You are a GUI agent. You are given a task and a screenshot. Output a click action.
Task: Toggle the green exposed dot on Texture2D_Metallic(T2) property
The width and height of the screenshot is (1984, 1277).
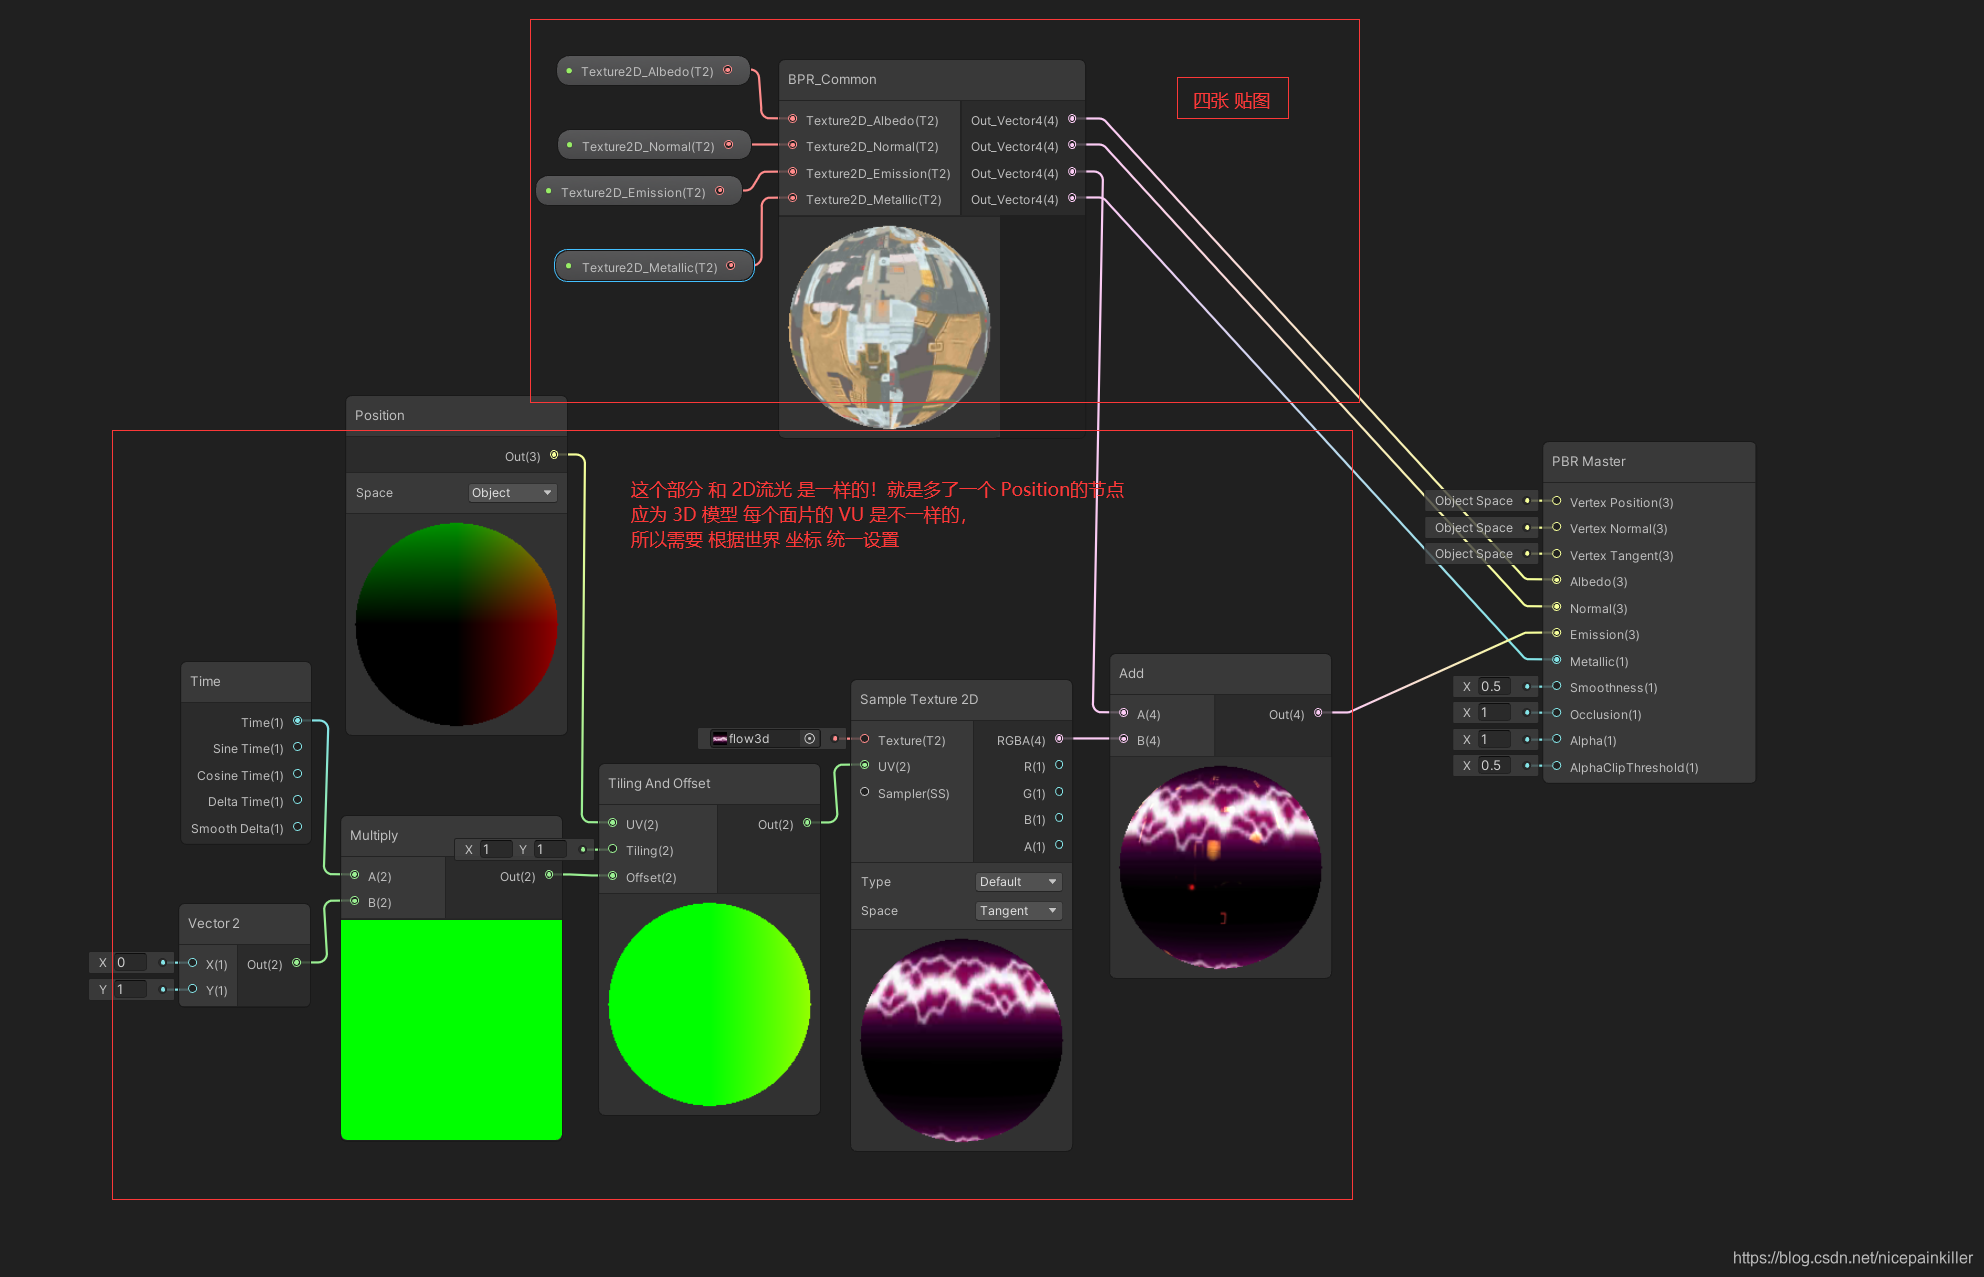click(570, 266)
